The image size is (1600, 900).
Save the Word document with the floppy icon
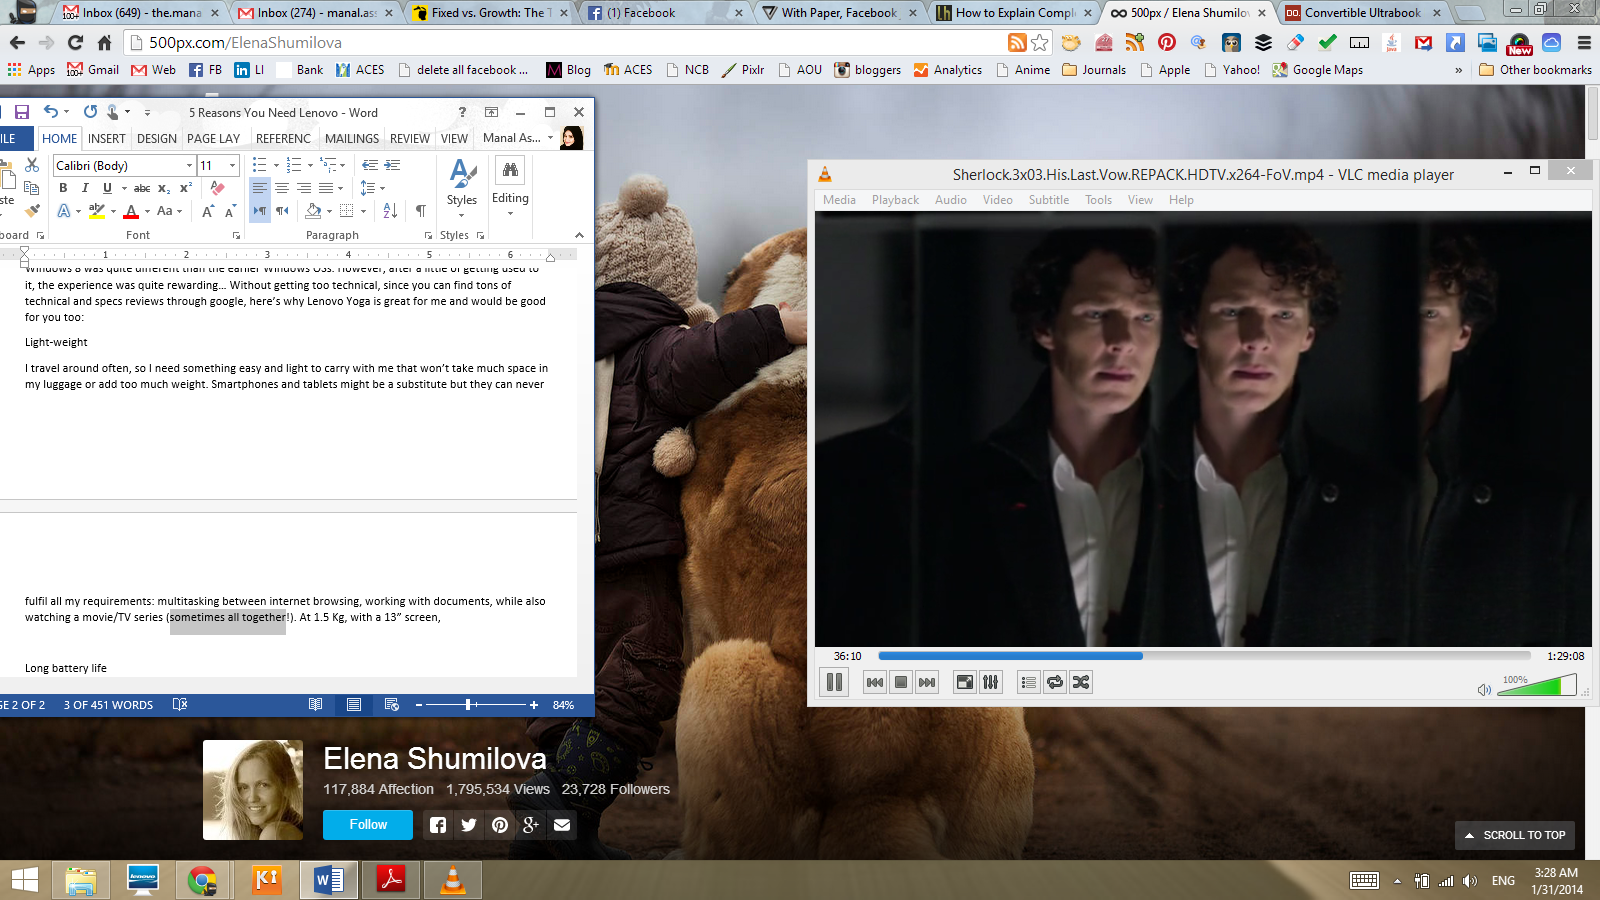click(x=21, y=112)
